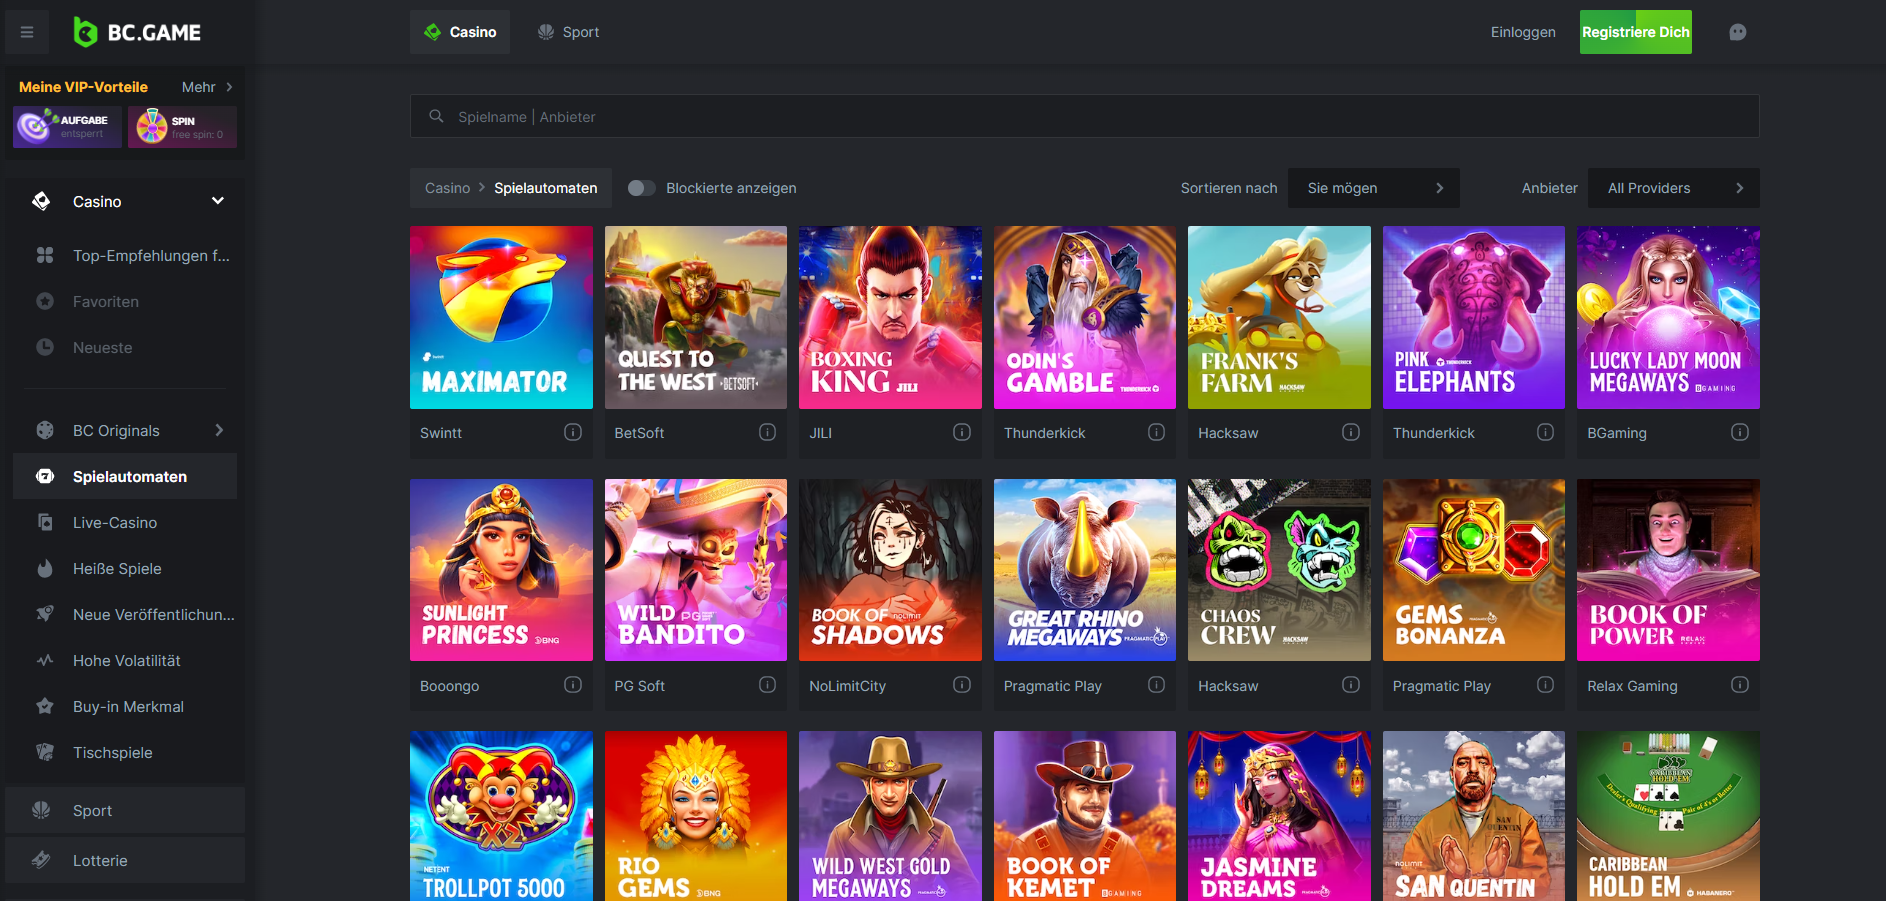Screen dimensions: 1886x901
Task: Show info for Pragmatic Play Great Rhino
Action: click(1156, 685)
